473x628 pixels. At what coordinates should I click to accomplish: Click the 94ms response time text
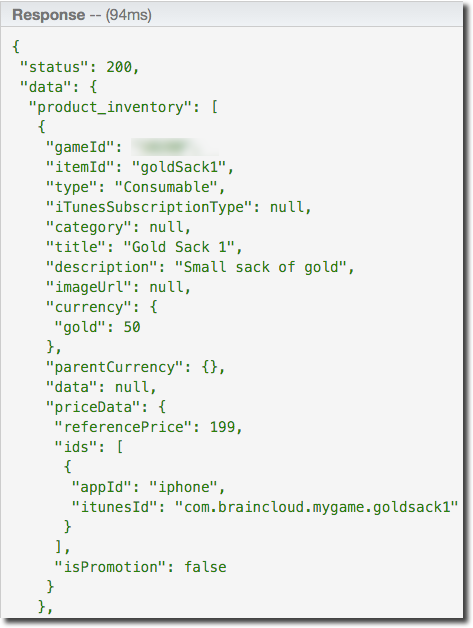coord(129,15)
